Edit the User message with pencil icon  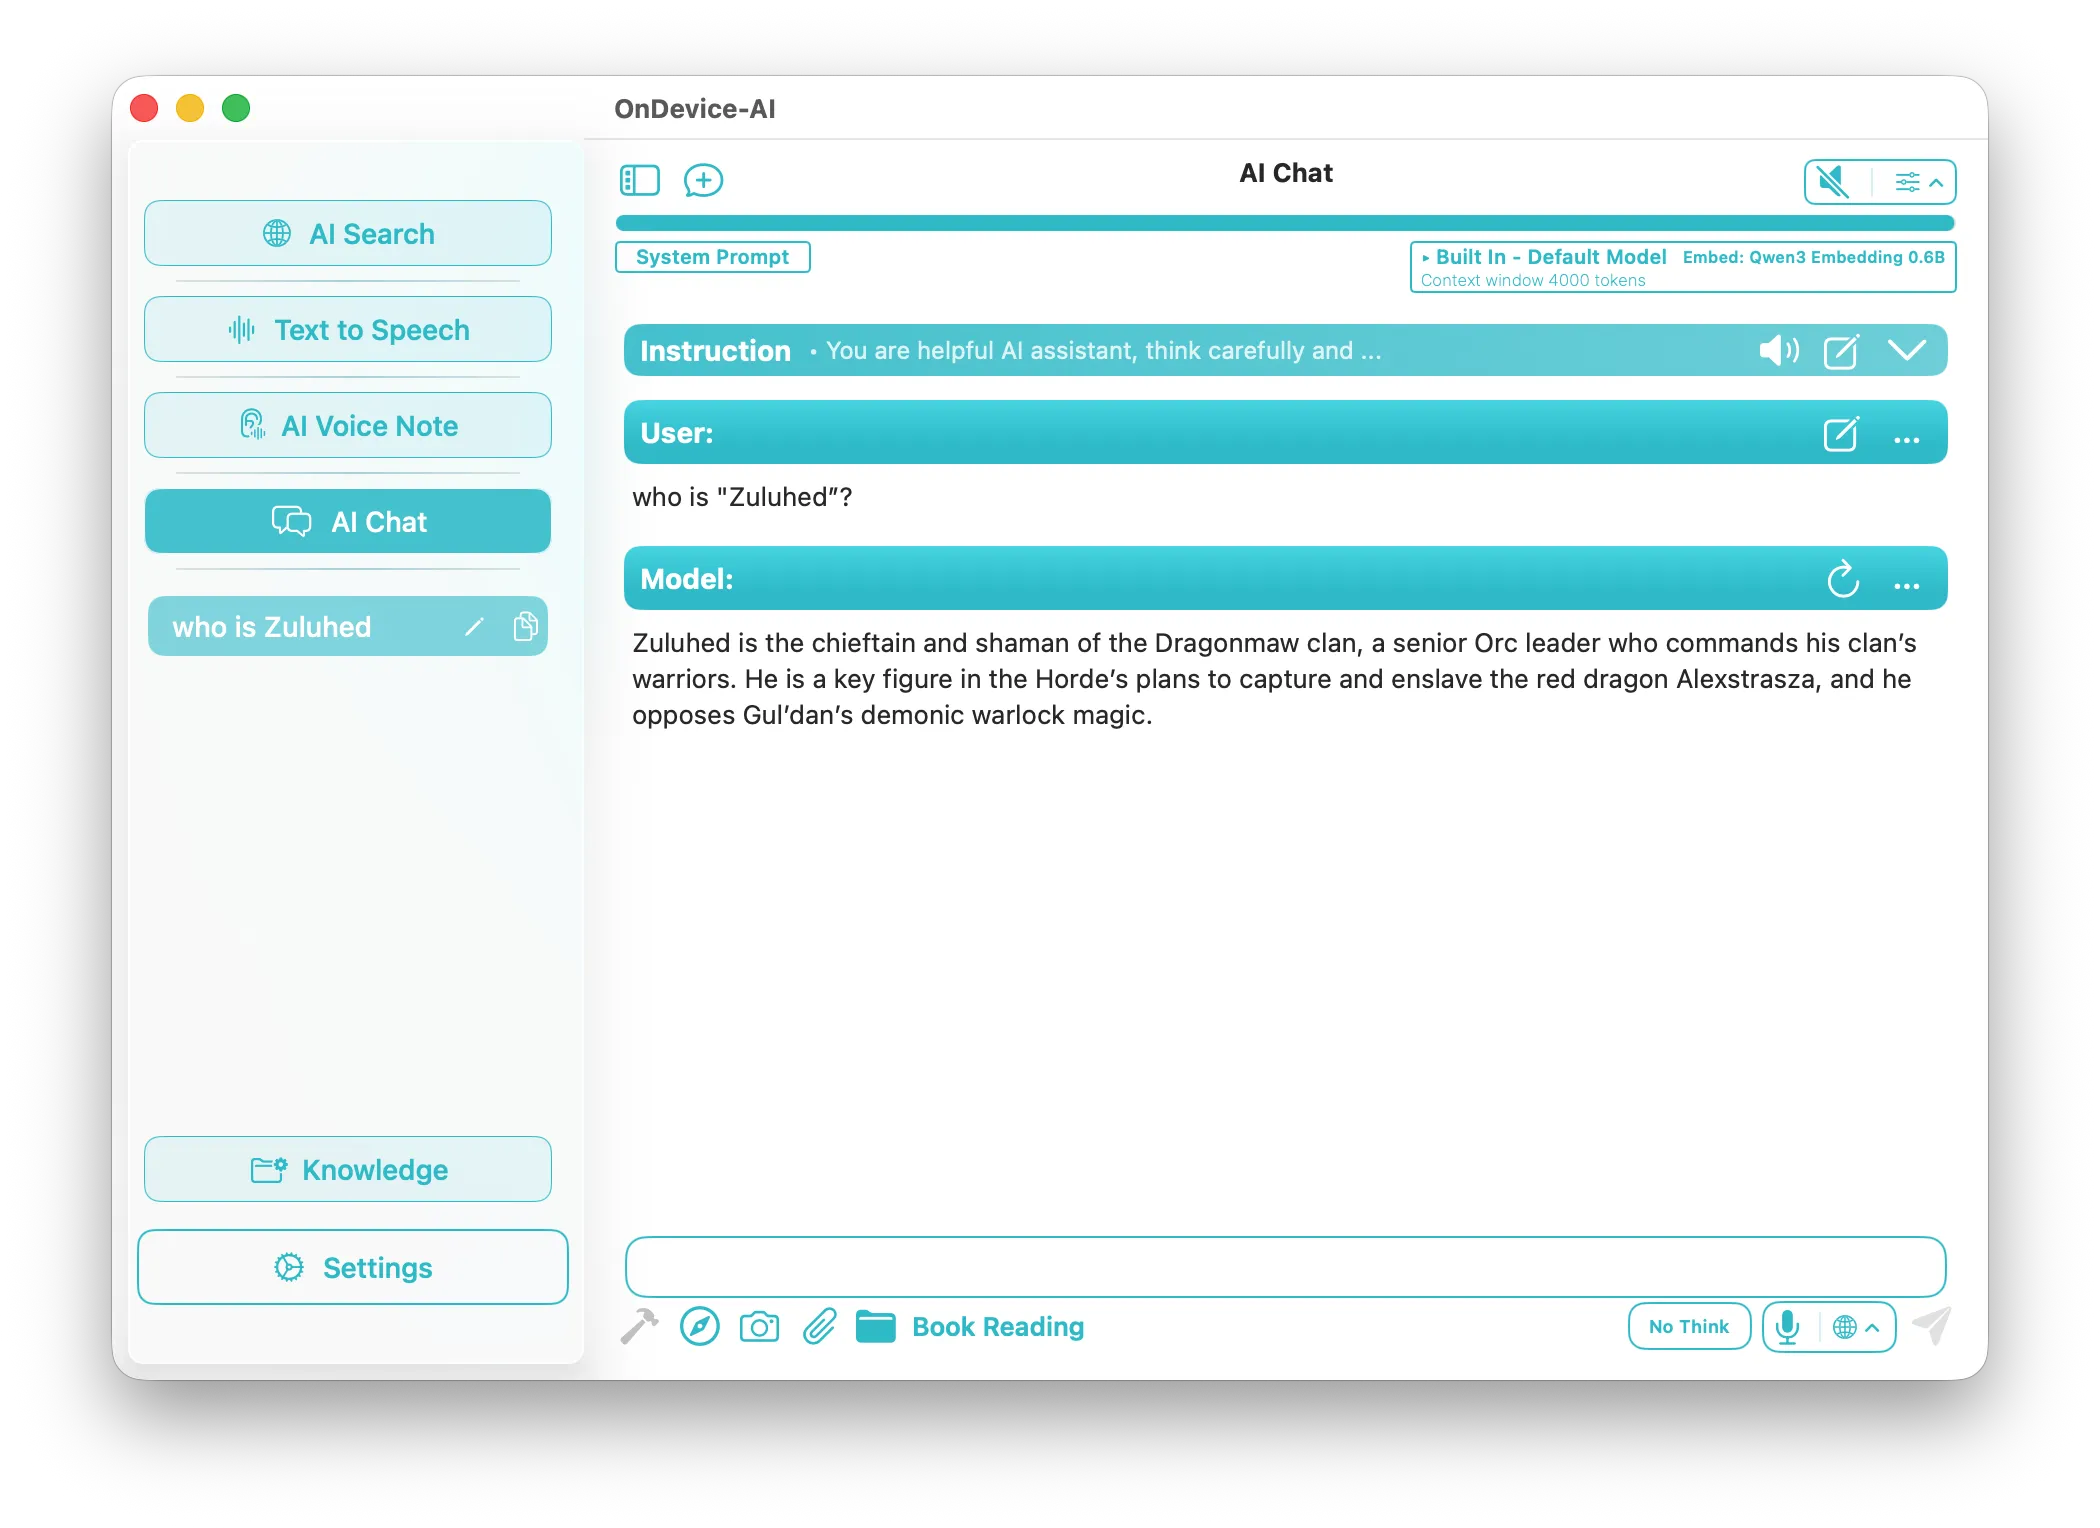(1841, 433)
